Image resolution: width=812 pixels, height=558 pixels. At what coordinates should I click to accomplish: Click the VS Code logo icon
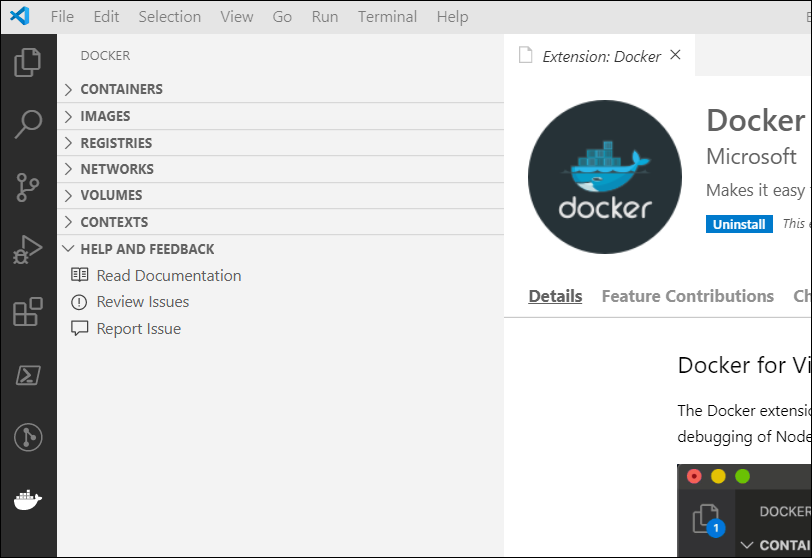20,16
